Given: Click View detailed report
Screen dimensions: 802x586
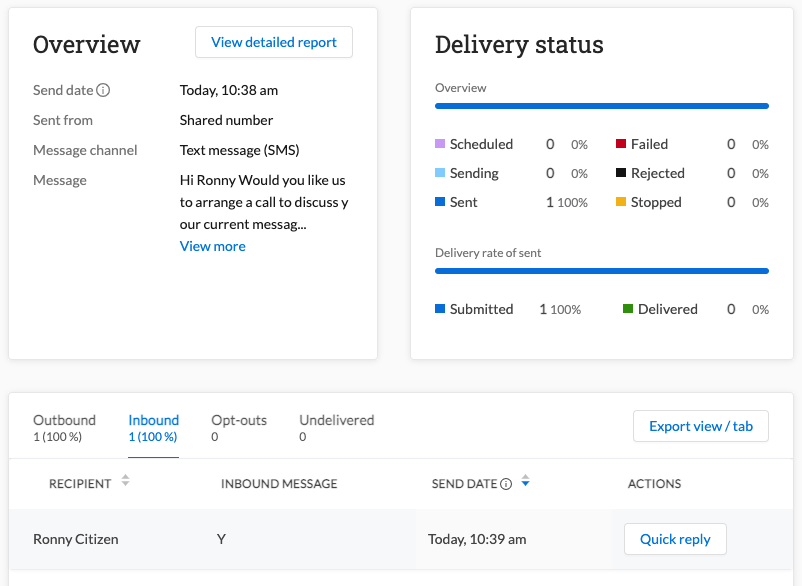Looking at the screenshot, I should (x=273, y=42).
